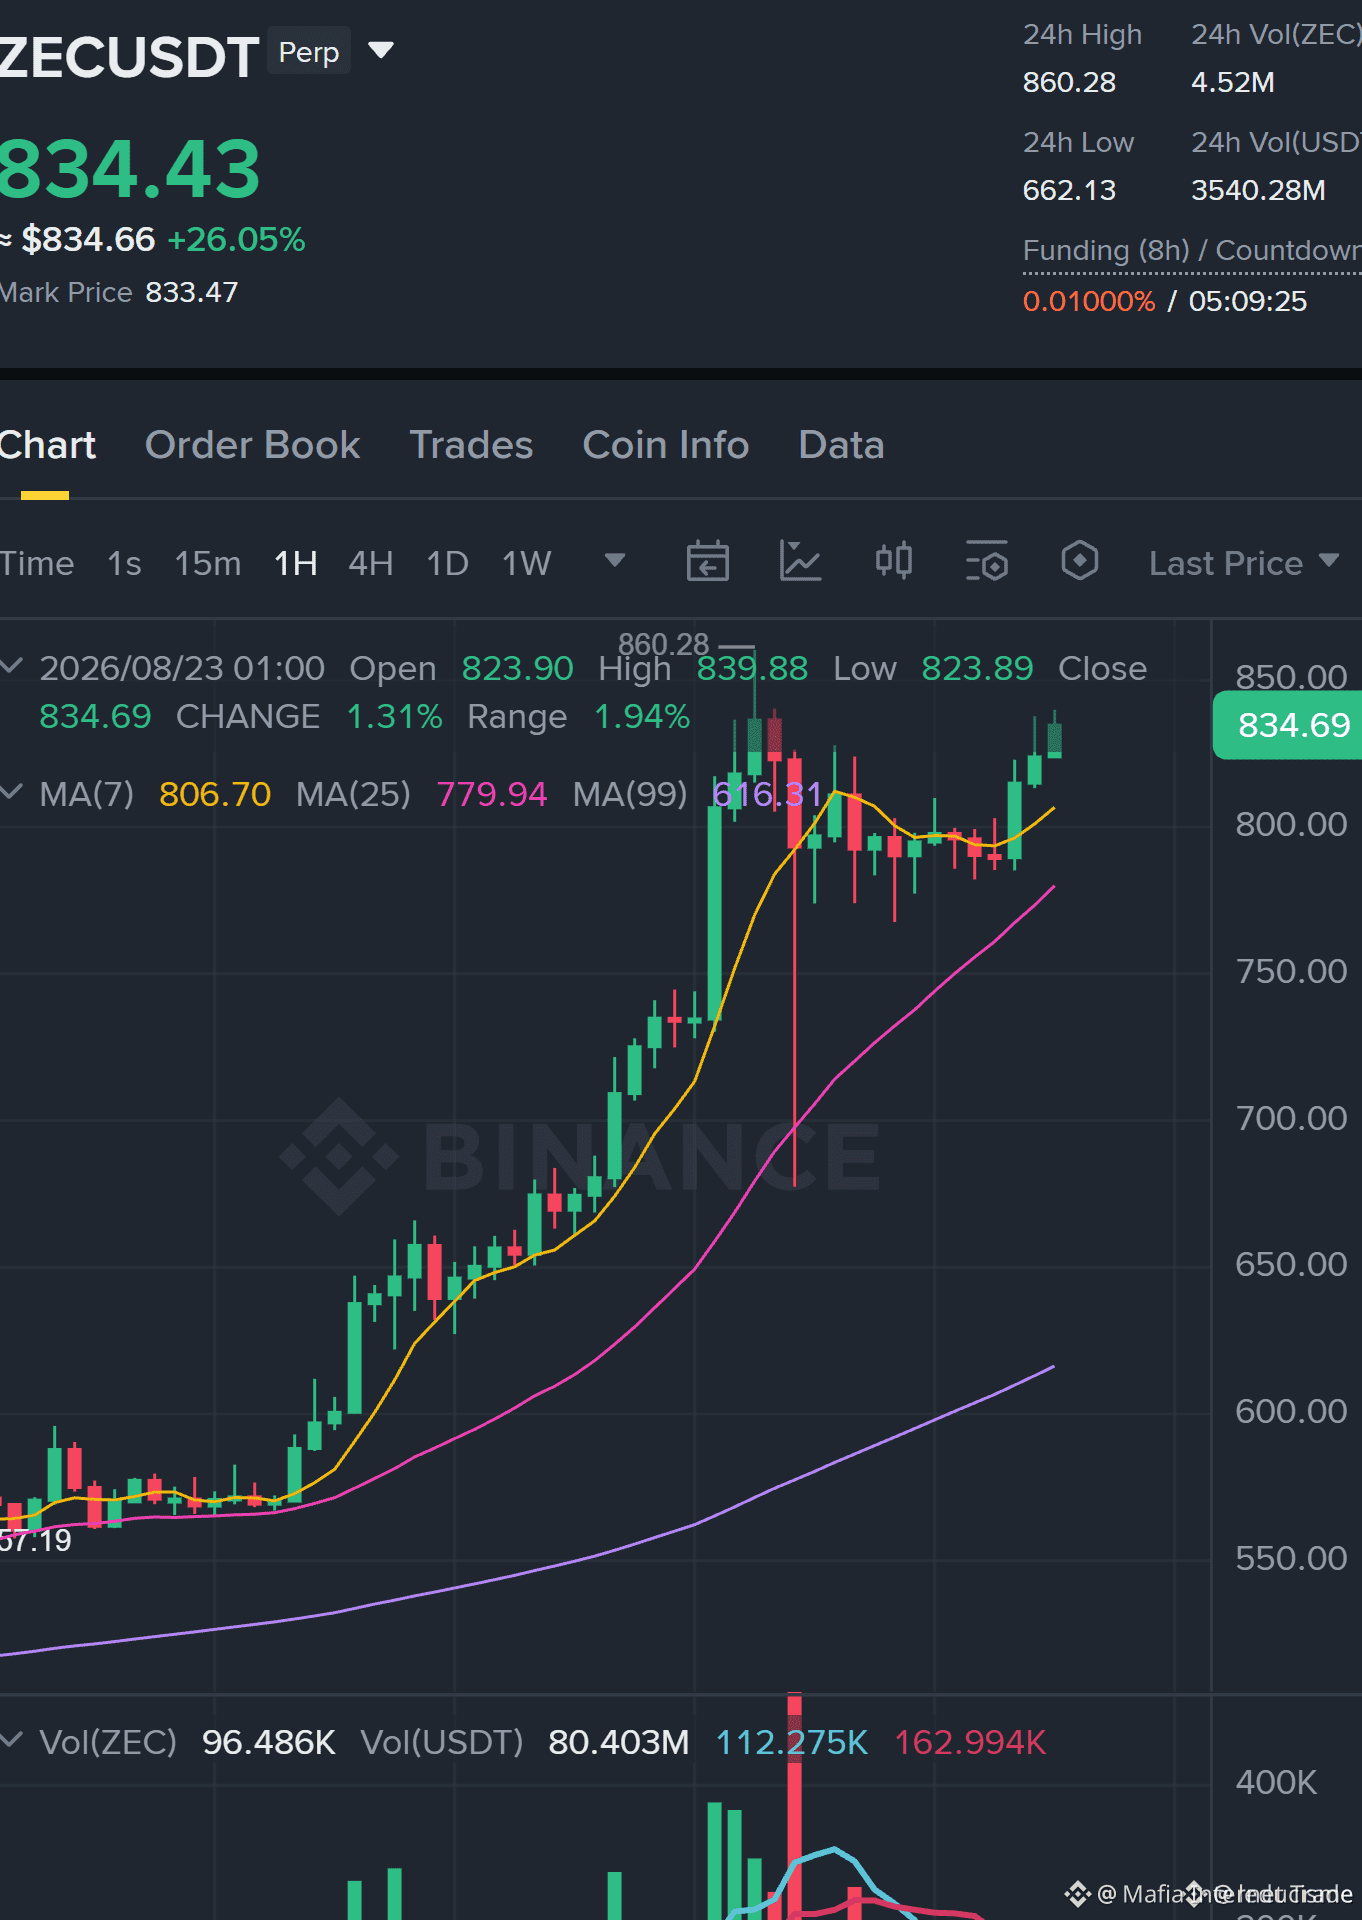Viewport: 1362px width, 1920px height.
Task: Open more timeframe intervals dropdown arrow
Action: pos(615,561)
